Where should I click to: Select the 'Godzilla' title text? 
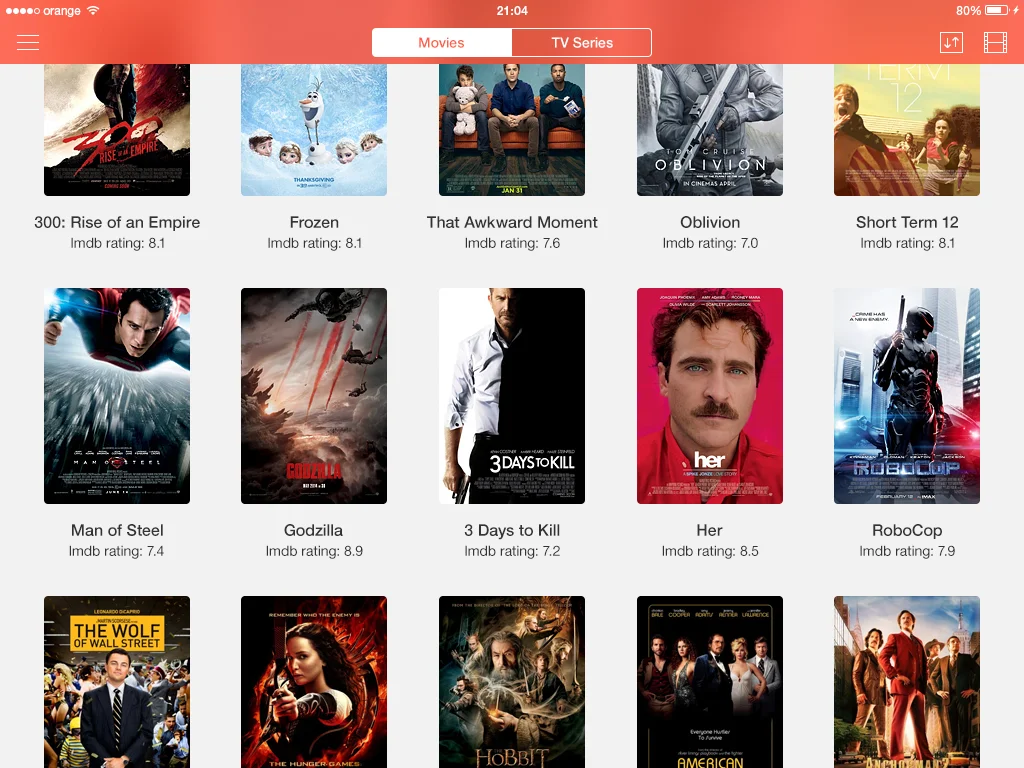pyautogui.click(x=313, y=530)
